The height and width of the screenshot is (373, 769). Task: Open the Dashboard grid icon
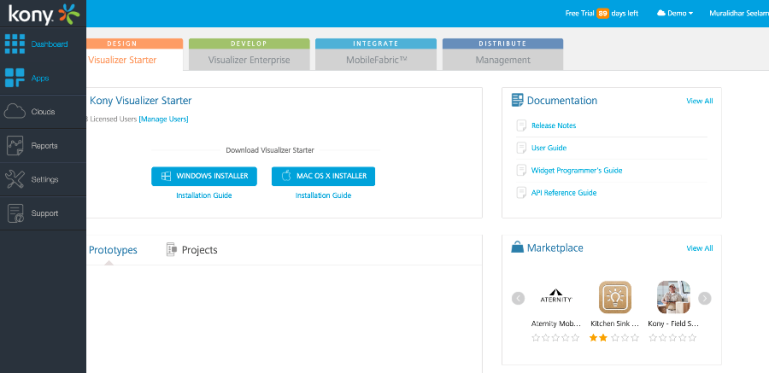pos(15,44)
